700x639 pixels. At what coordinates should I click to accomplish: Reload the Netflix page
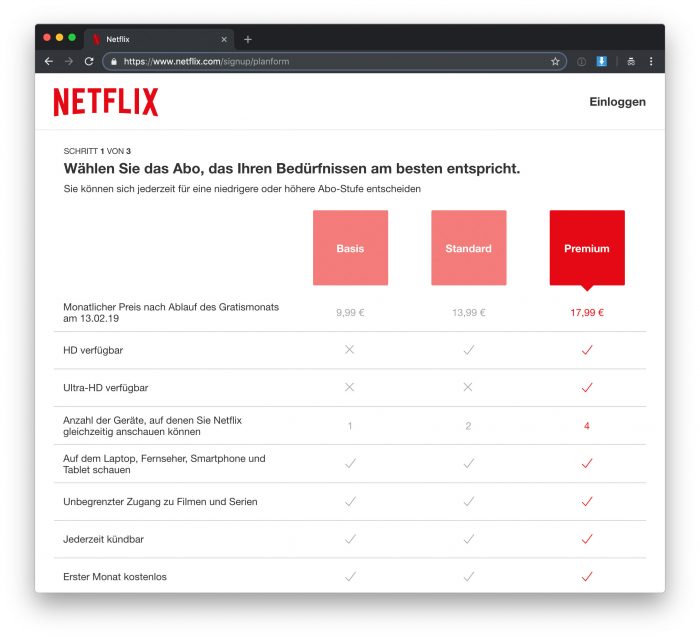click(x=89, y=61)
